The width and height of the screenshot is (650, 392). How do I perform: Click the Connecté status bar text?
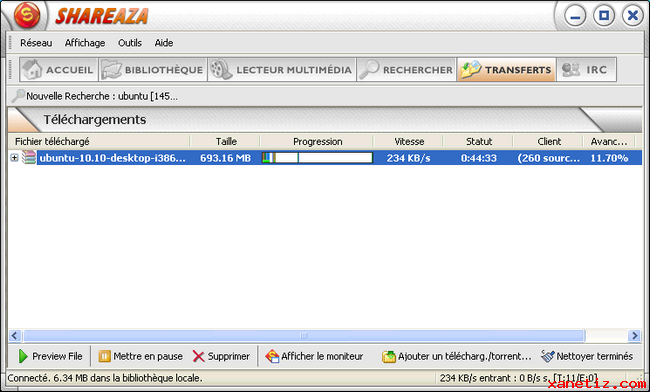[105, 378]
